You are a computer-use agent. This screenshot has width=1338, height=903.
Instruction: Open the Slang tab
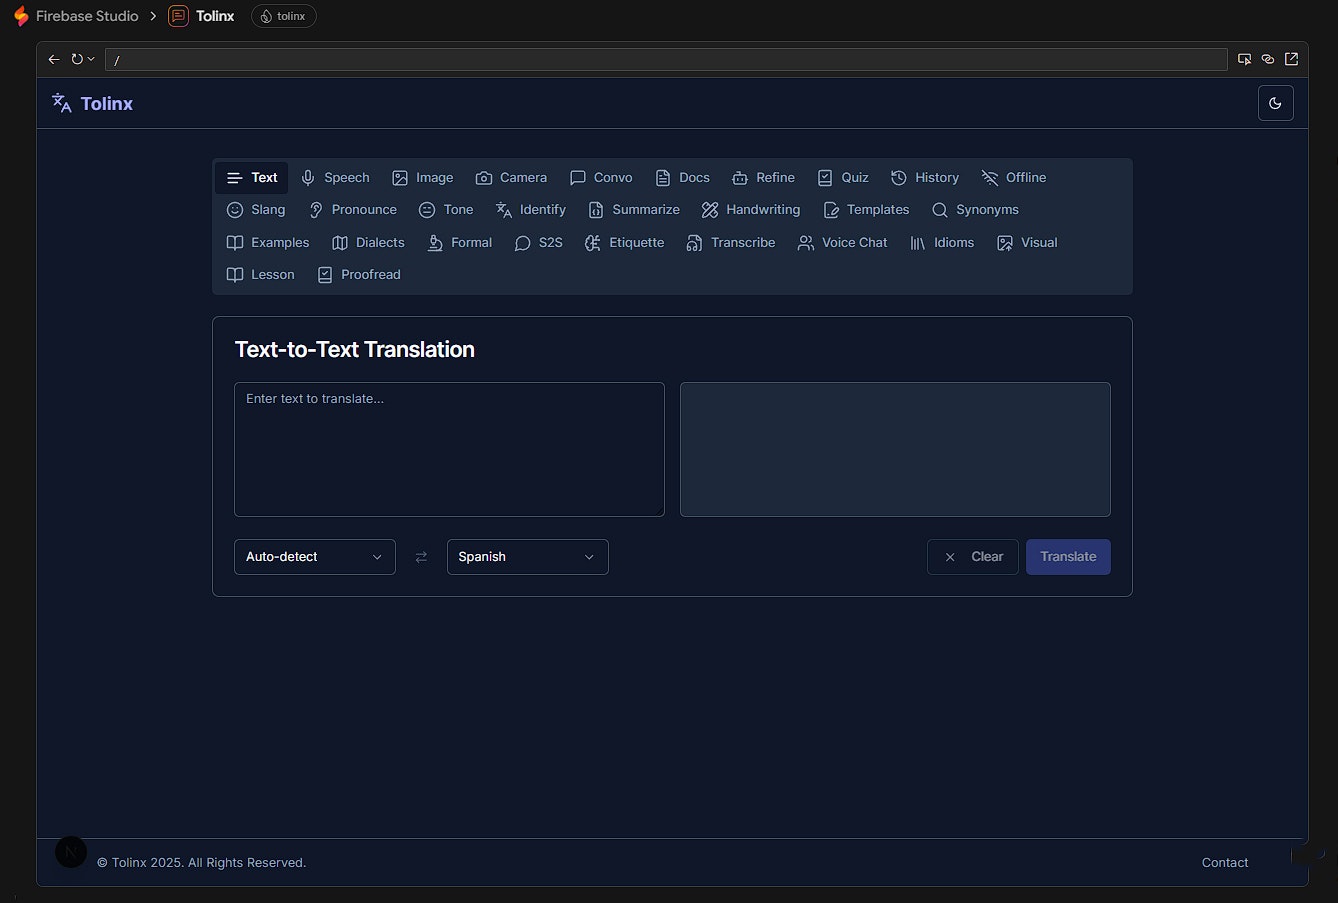pyautogui.click(x=256, y=210)
